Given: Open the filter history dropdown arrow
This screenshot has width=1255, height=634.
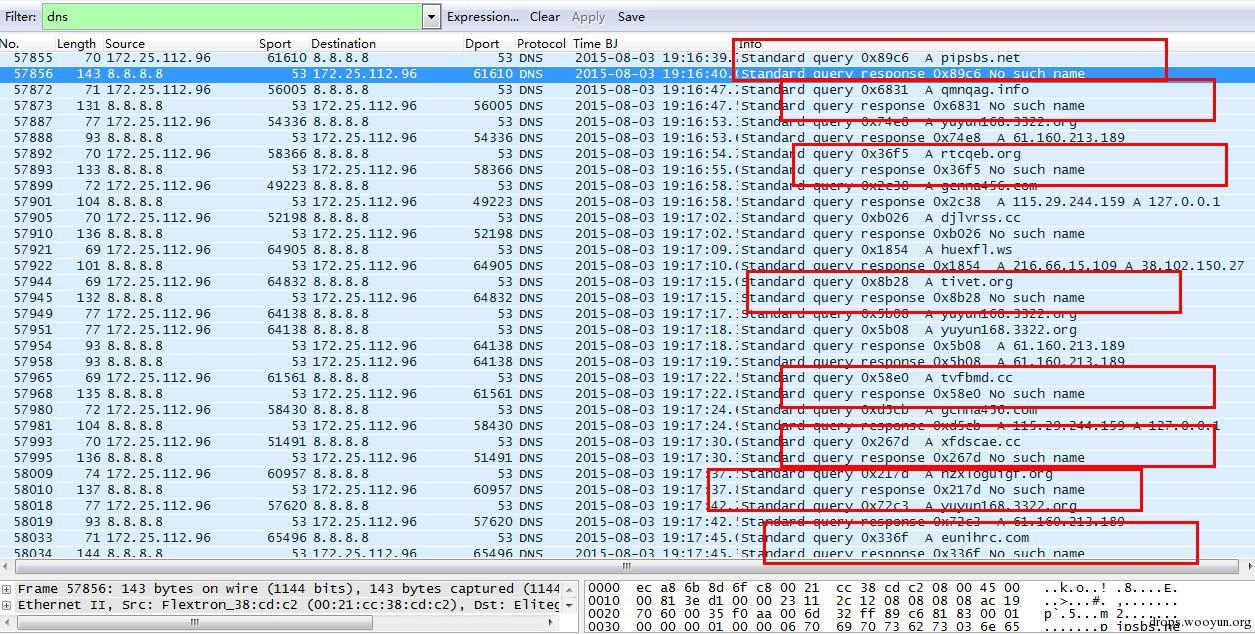Looking at the screenshot, I should tap(431, 17).
